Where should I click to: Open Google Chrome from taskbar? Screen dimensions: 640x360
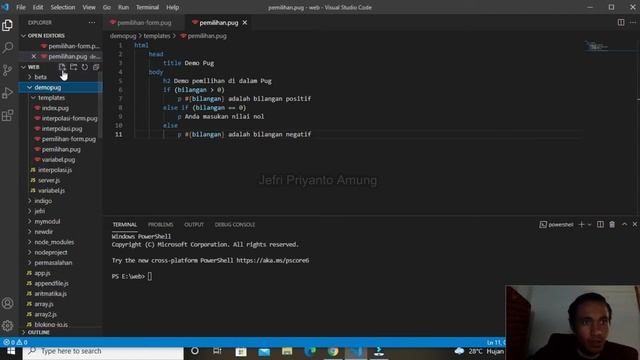(333, 351)
